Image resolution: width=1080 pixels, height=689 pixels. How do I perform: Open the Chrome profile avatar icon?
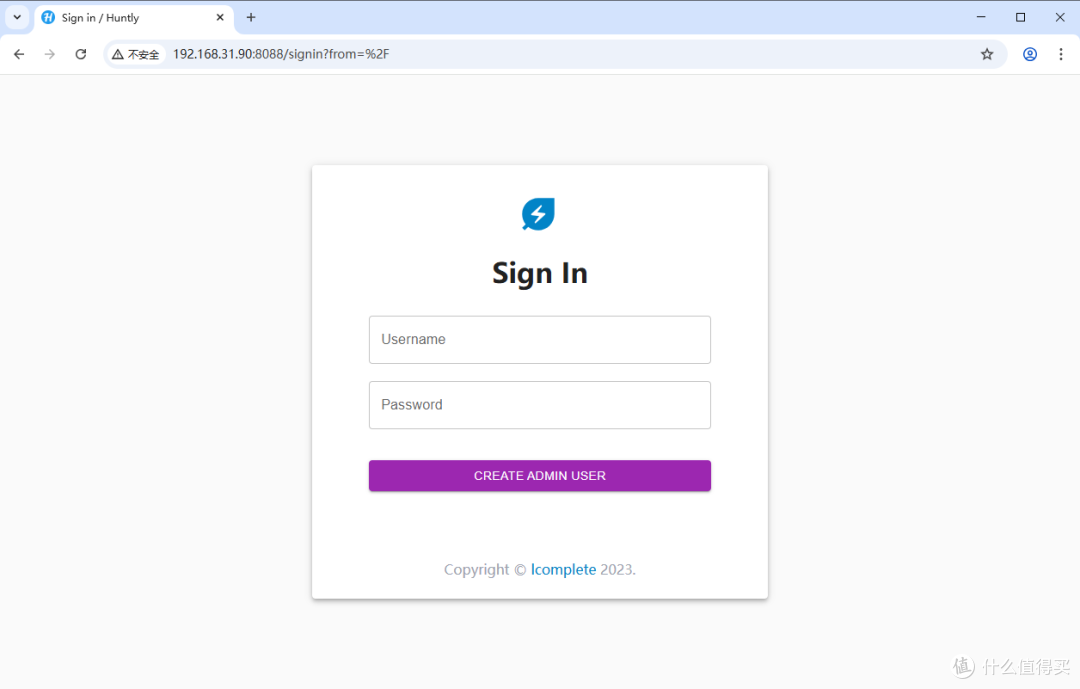(x=1030, y=54)
